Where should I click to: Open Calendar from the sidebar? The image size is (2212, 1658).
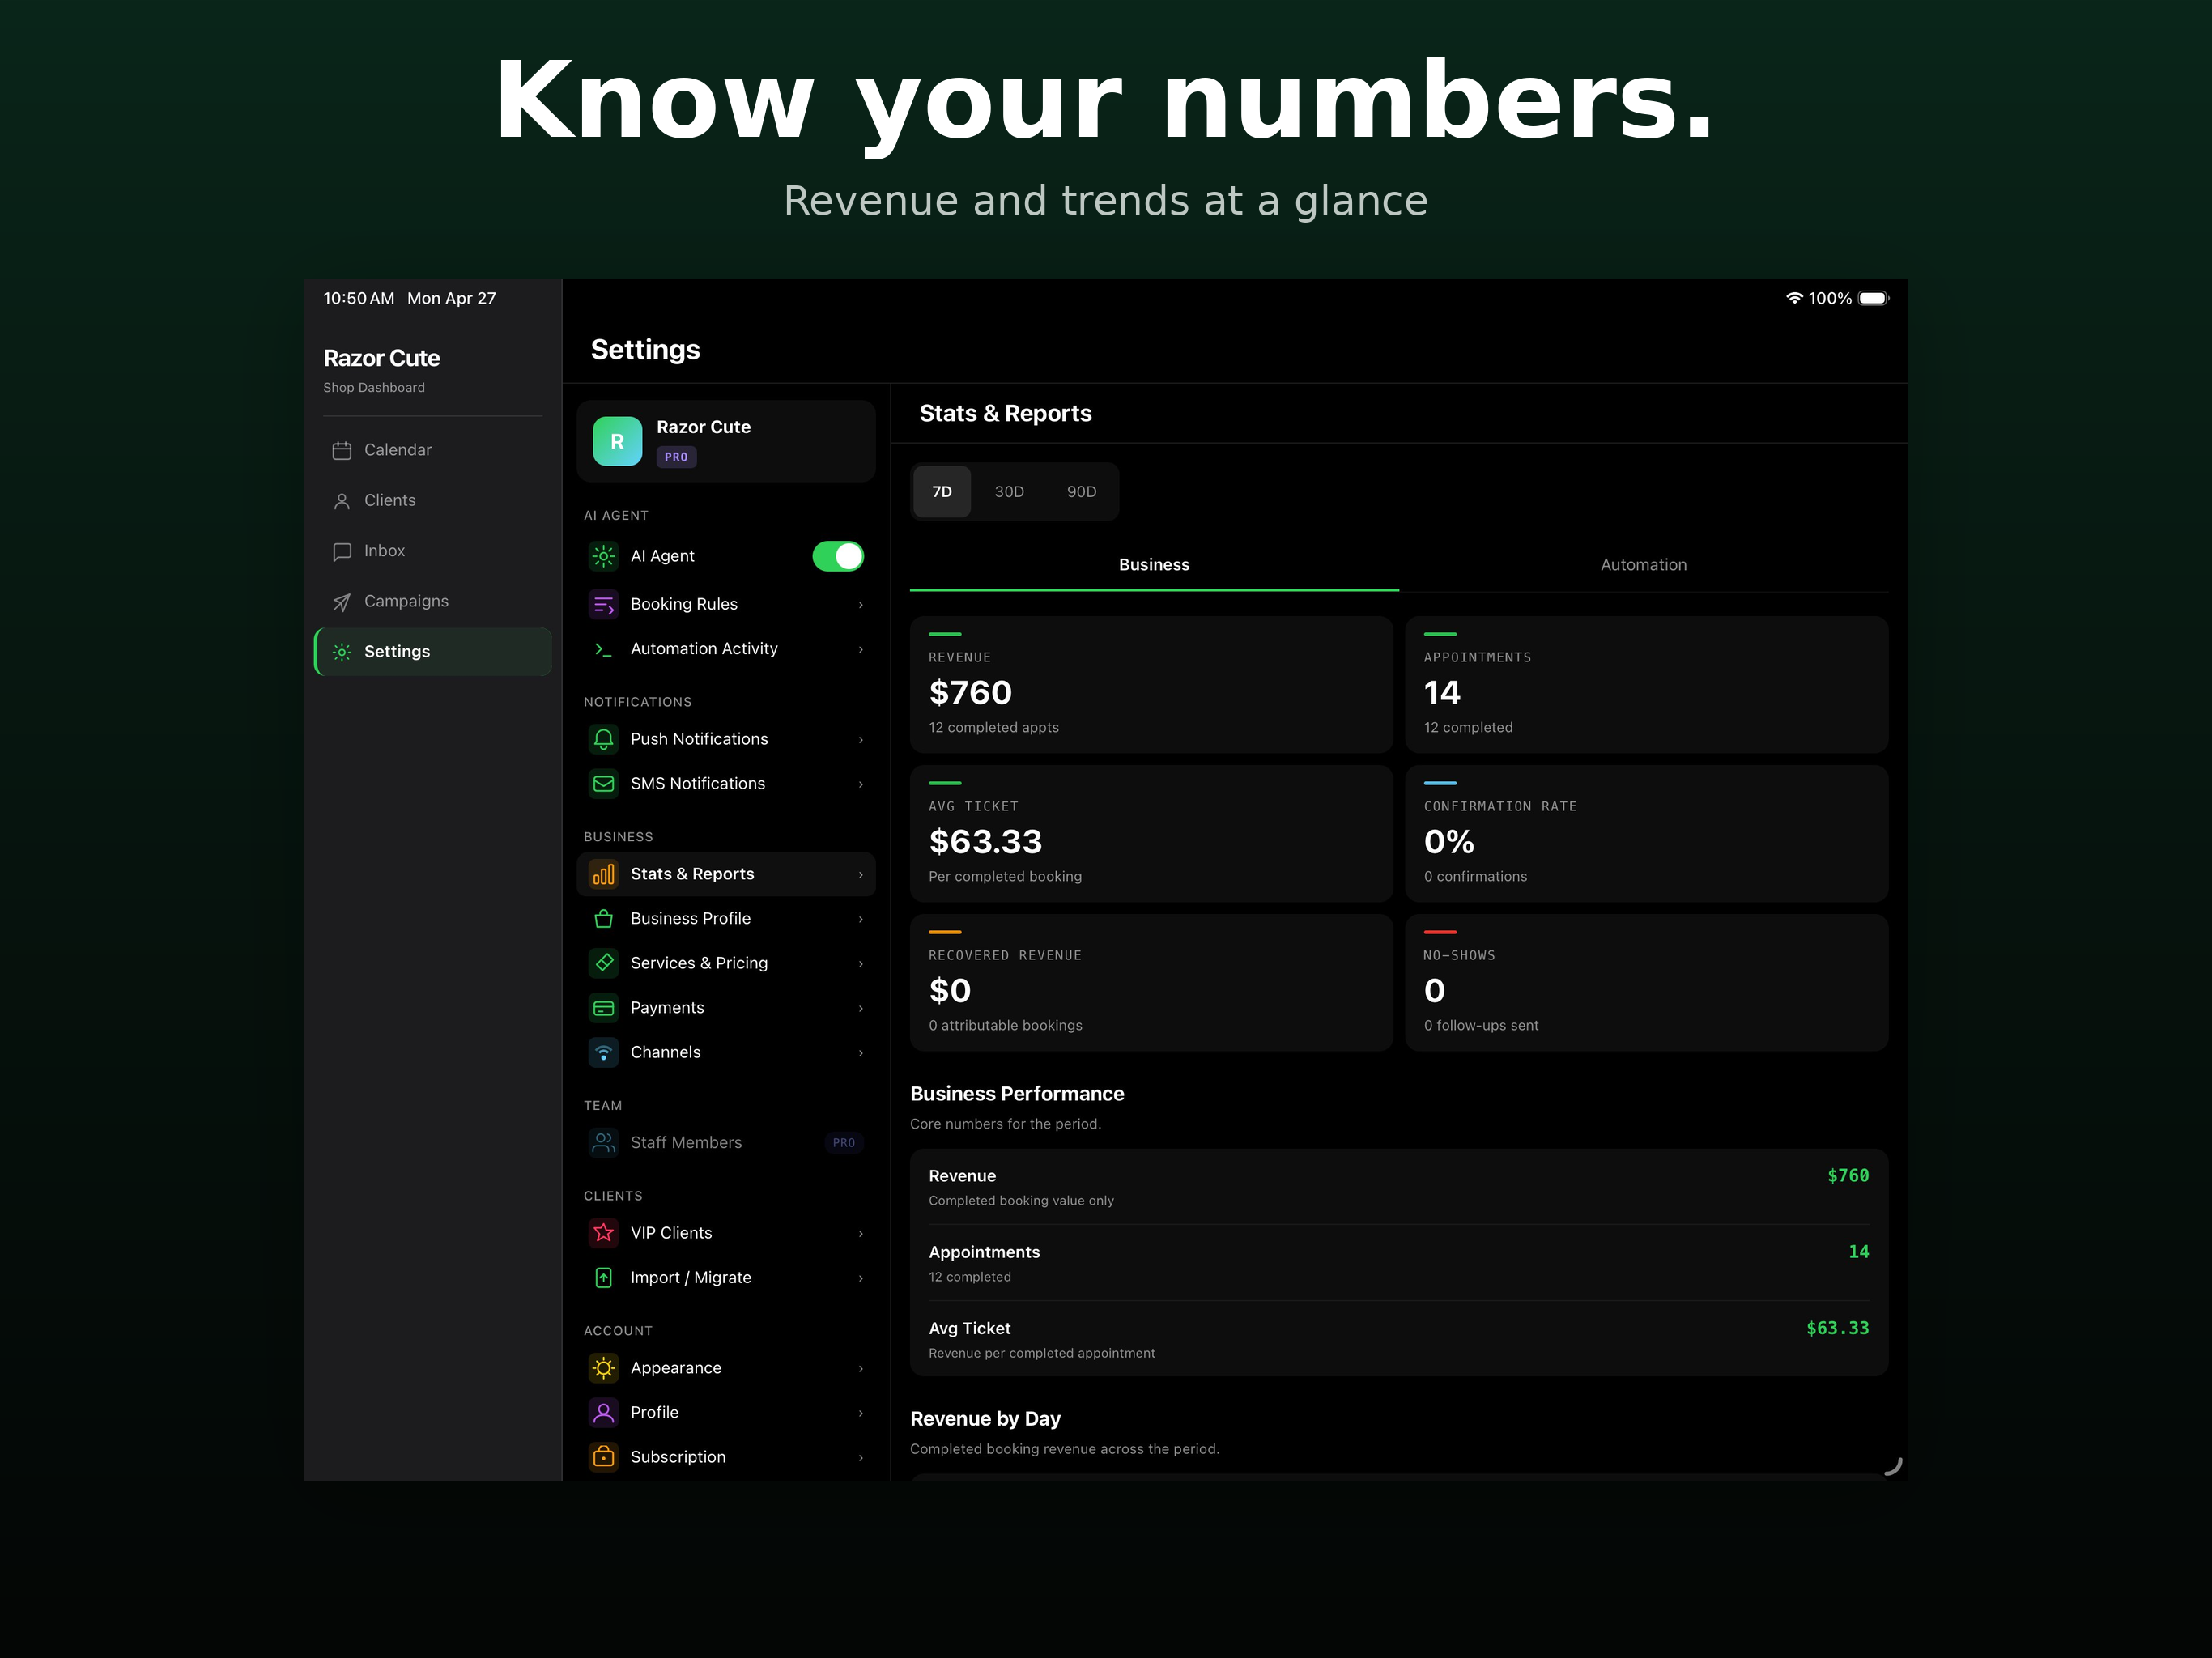(433, 450)
